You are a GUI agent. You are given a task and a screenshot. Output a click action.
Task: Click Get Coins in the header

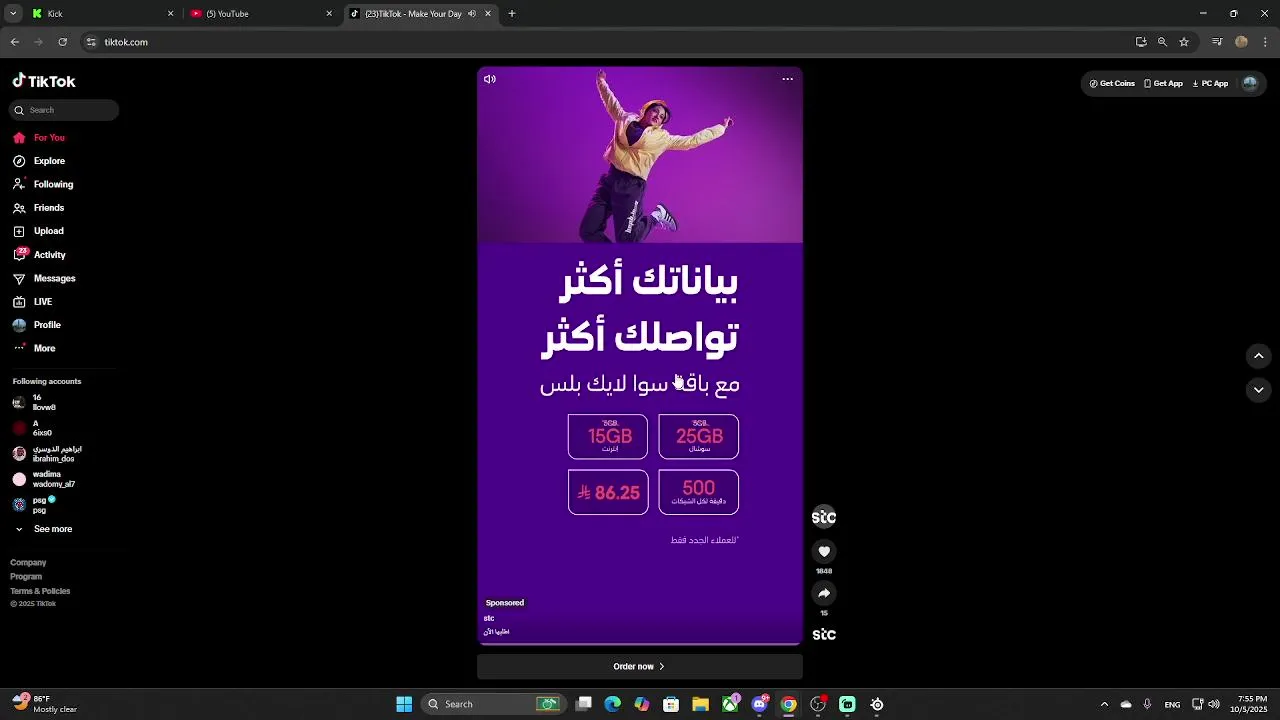coord(1112,84)
